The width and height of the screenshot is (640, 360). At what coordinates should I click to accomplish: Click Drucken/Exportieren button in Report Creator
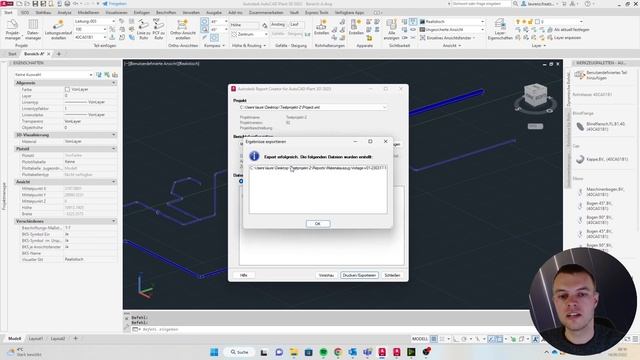(x=359, y=276)
